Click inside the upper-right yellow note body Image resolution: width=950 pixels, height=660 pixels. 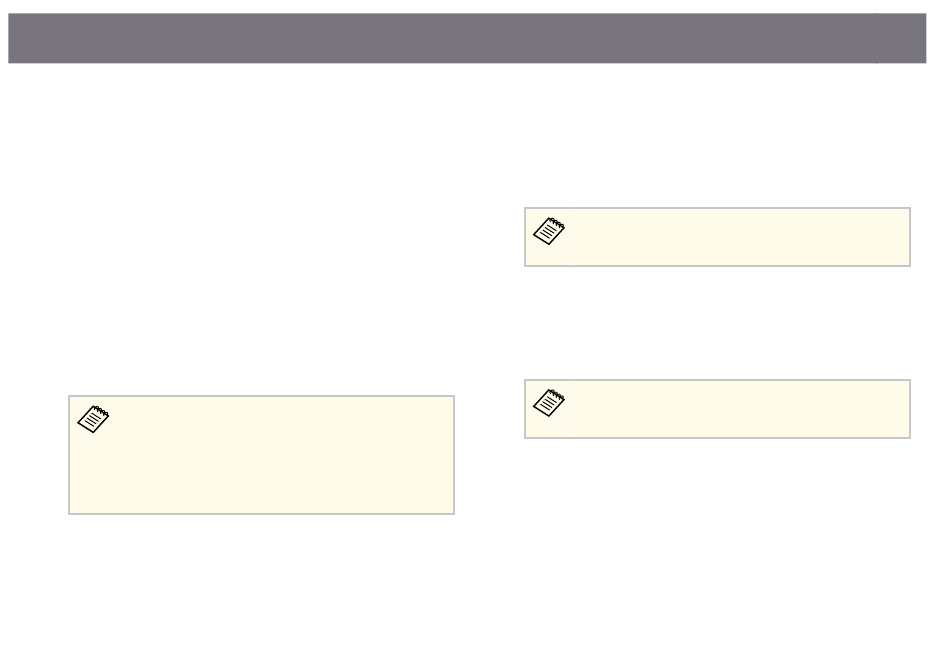click(x=742, y=237)
